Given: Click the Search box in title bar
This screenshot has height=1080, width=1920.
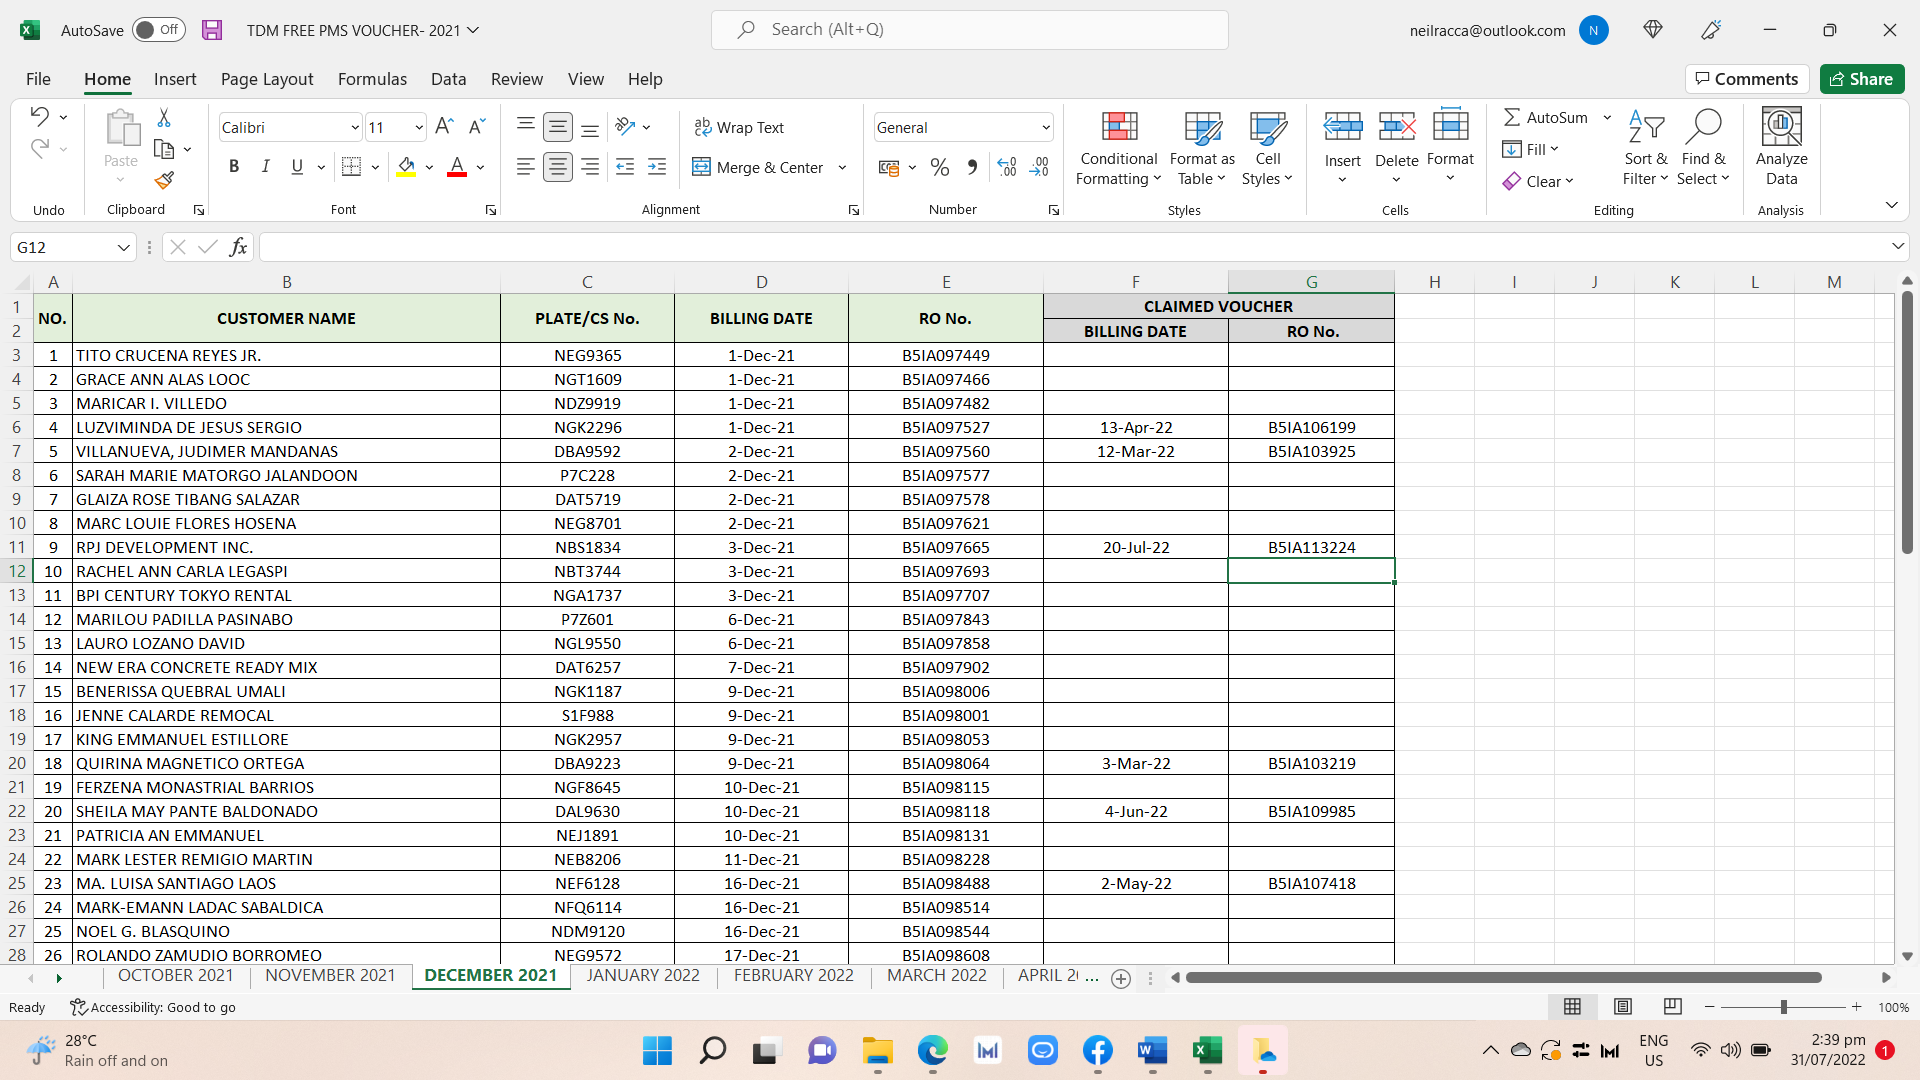Looking at the screenshot, I should (969, 30).
